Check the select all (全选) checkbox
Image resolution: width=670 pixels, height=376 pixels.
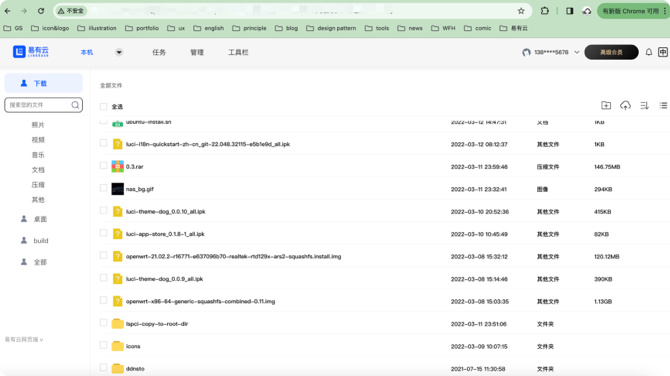[103, 106]
